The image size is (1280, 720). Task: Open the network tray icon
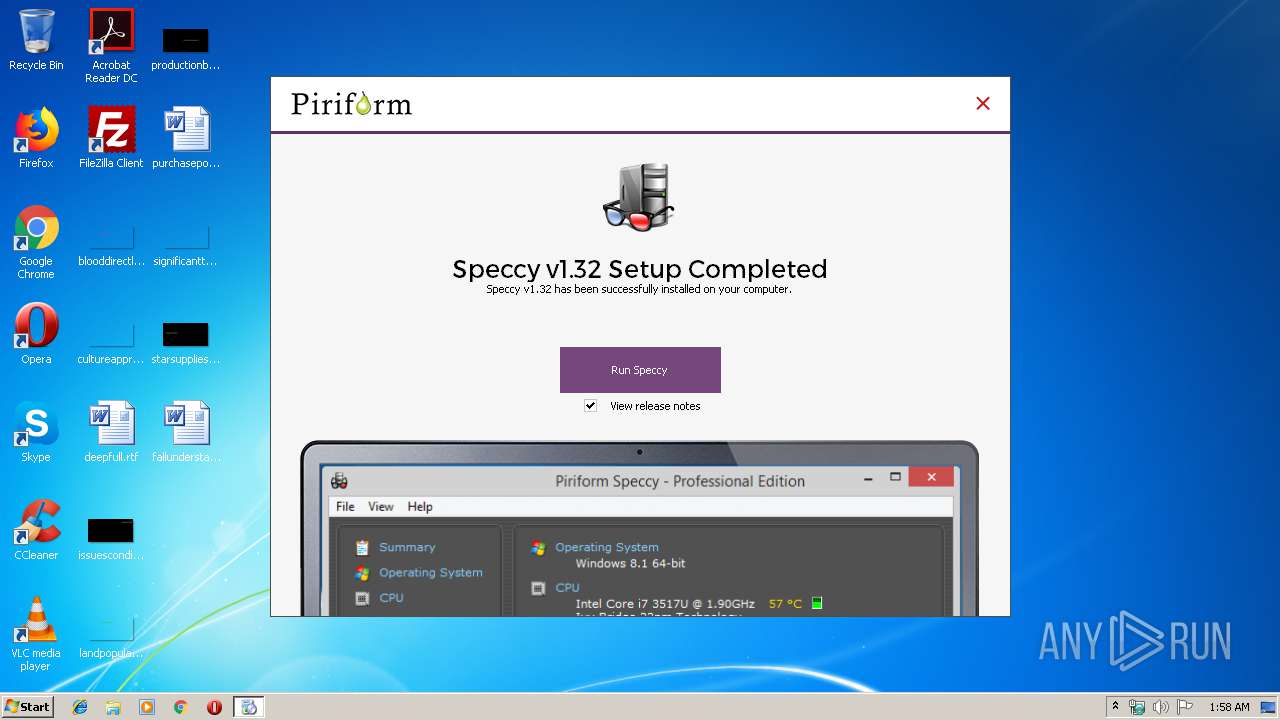coord(1137,707)
